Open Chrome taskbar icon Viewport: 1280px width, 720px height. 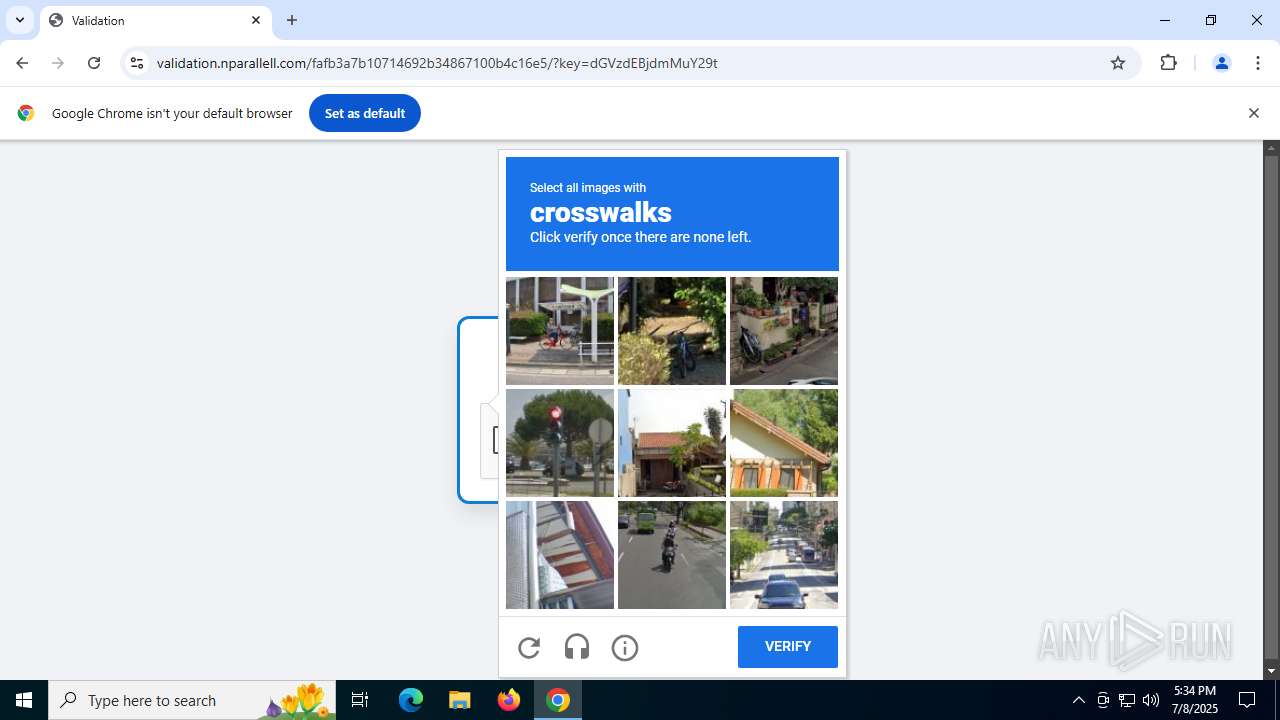[x=558, y=700]
